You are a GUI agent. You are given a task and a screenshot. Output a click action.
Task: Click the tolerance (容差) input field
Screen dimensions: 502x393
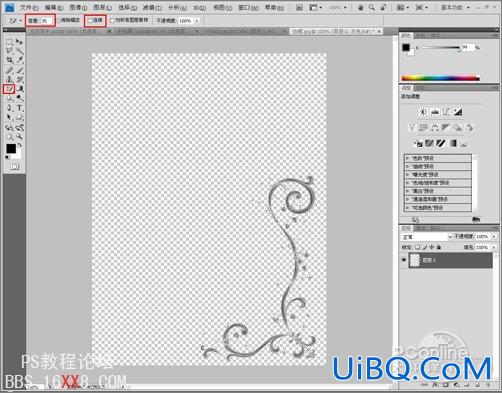47,21
